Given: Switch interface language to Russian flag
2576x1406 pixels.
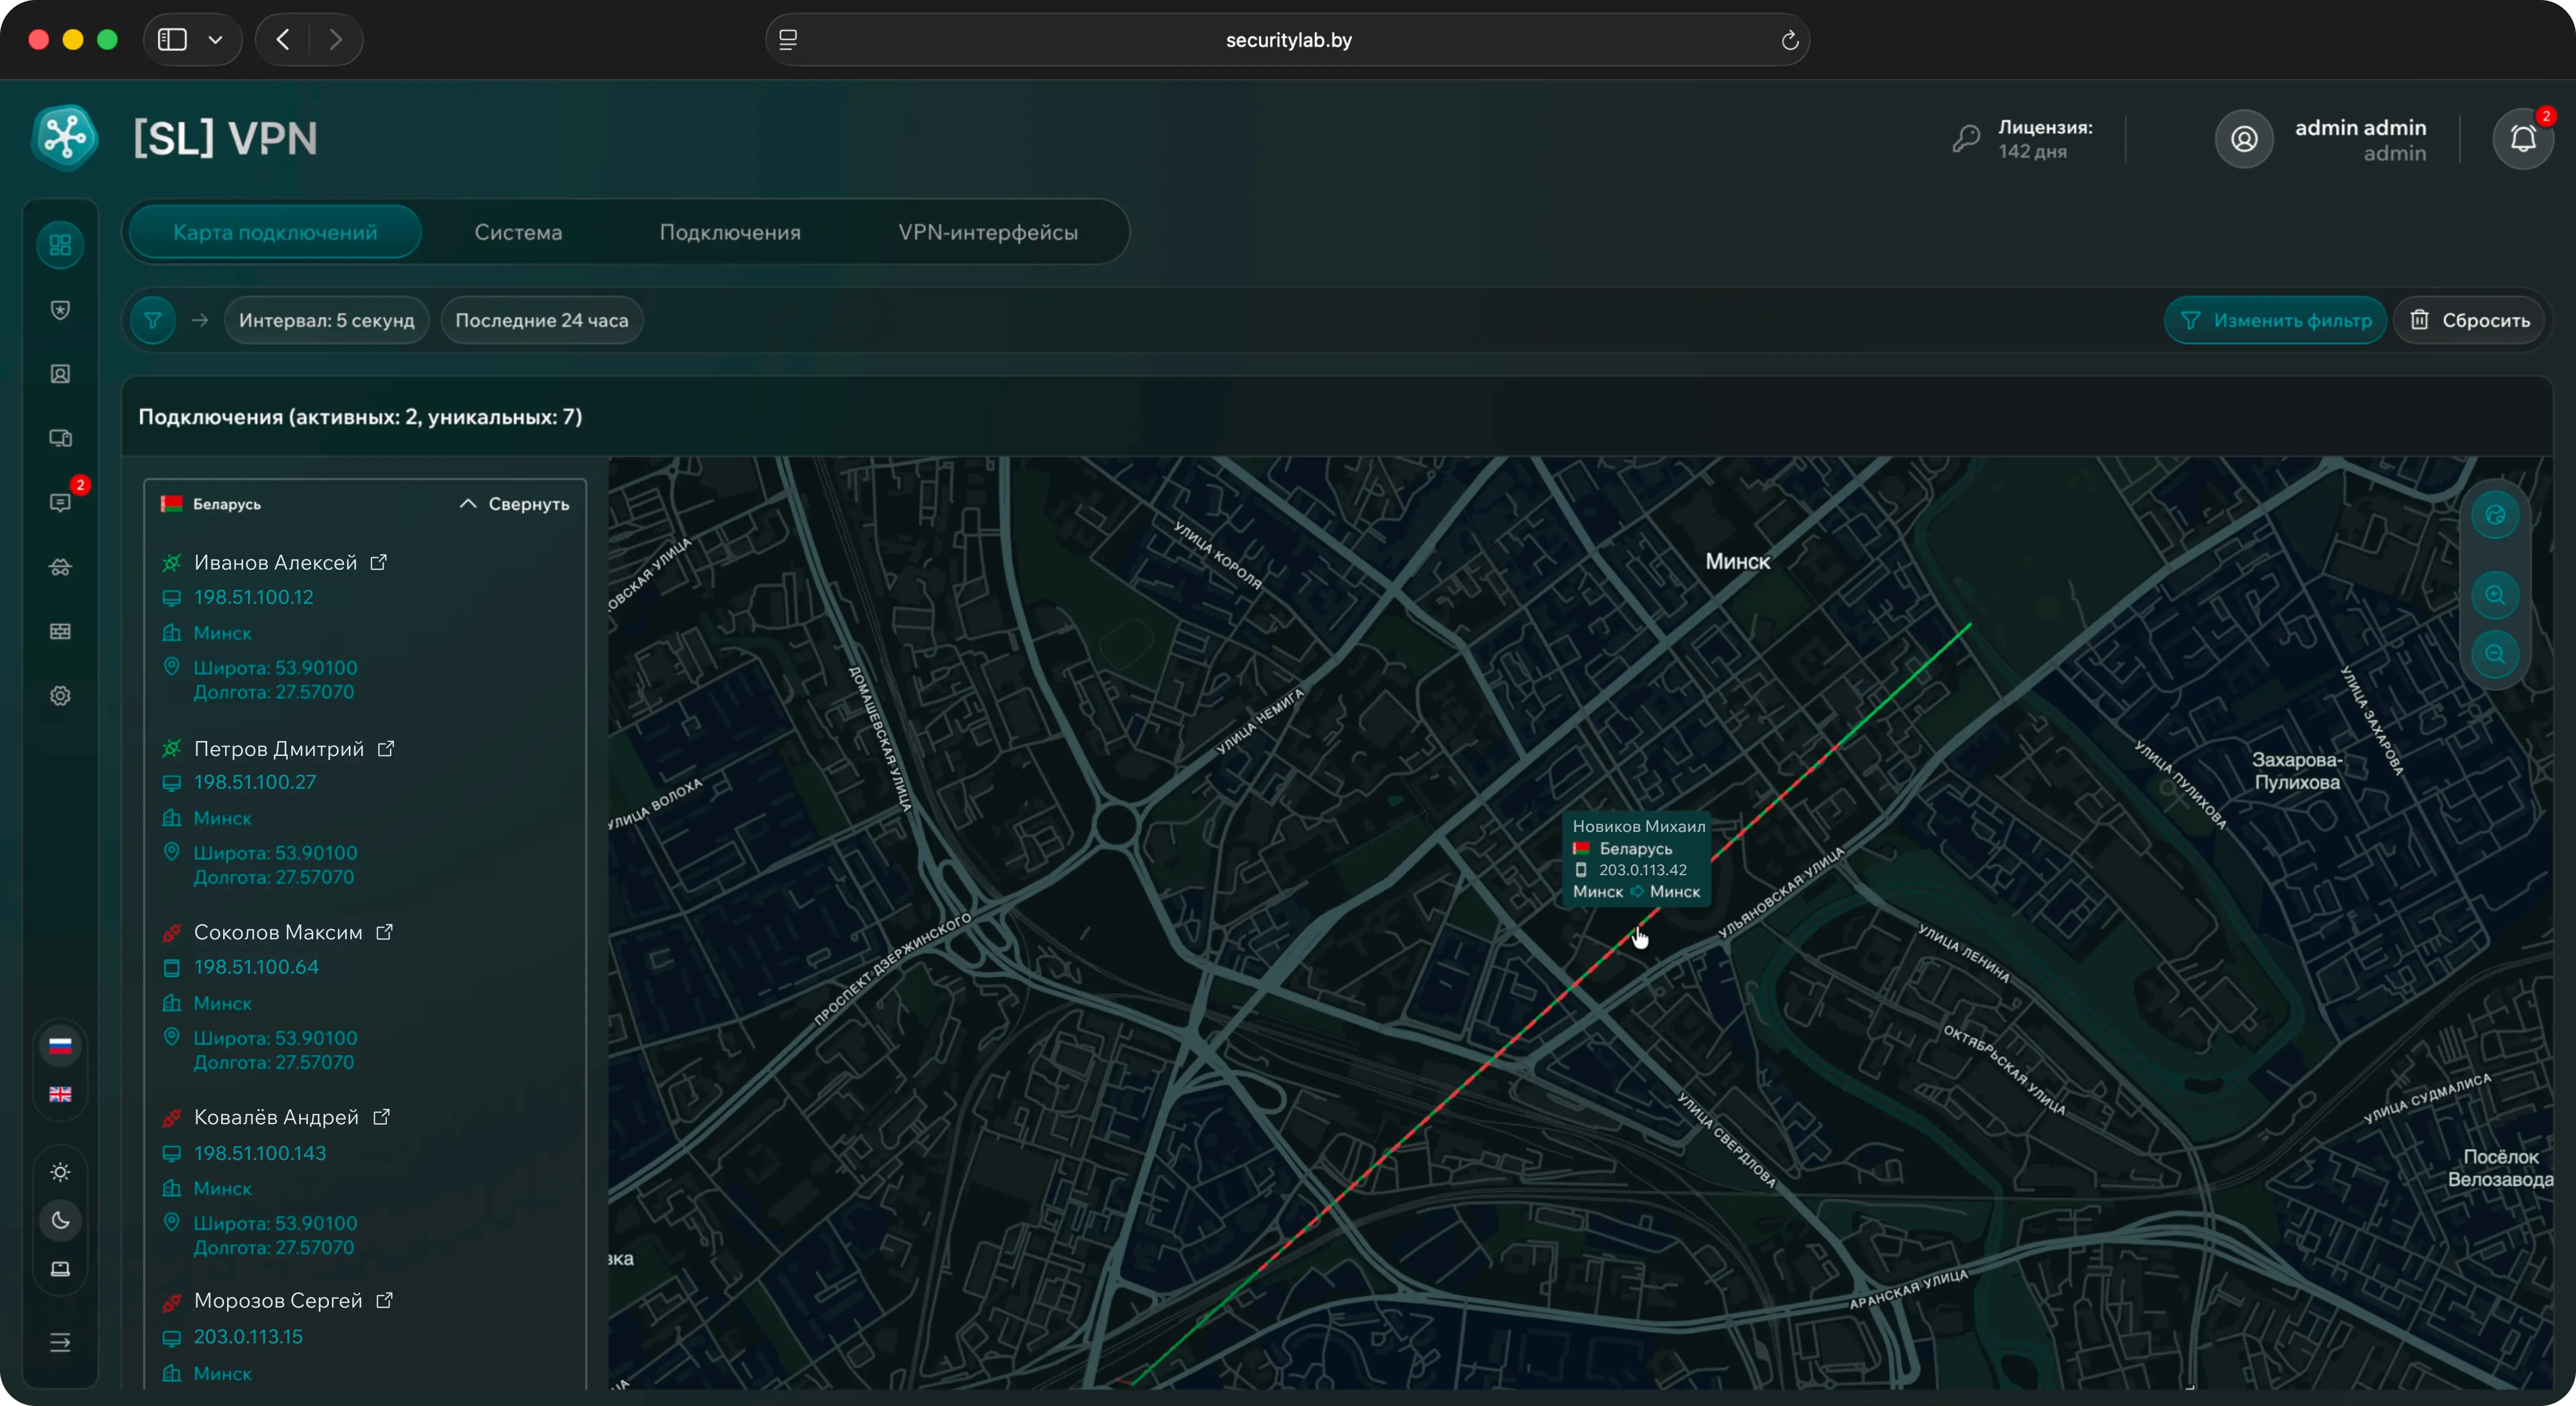Looking at the screenshot, I should tap(60, 1046).
